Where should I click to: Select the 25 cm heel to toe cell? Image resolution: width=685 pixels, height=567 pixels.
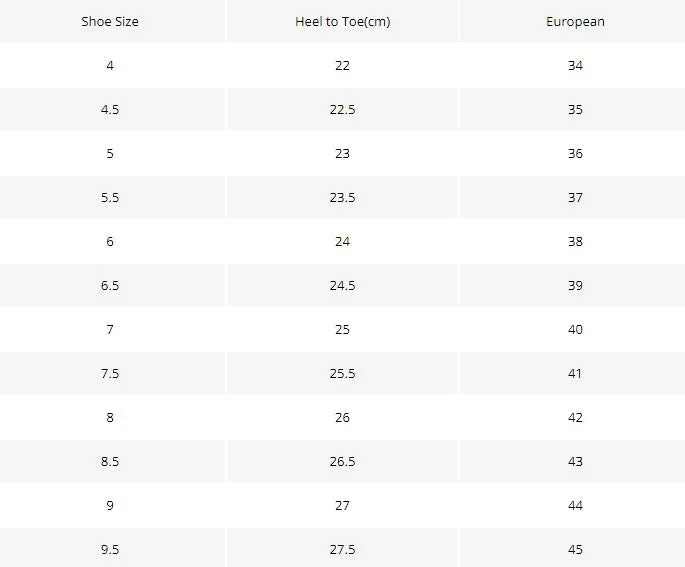coord(342,329)
